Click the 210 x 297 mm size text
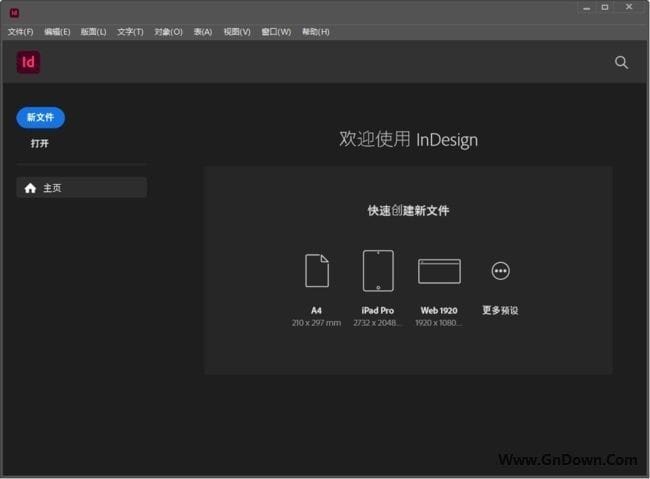Viewport: 650px width, 479px height. pos(316,323)
